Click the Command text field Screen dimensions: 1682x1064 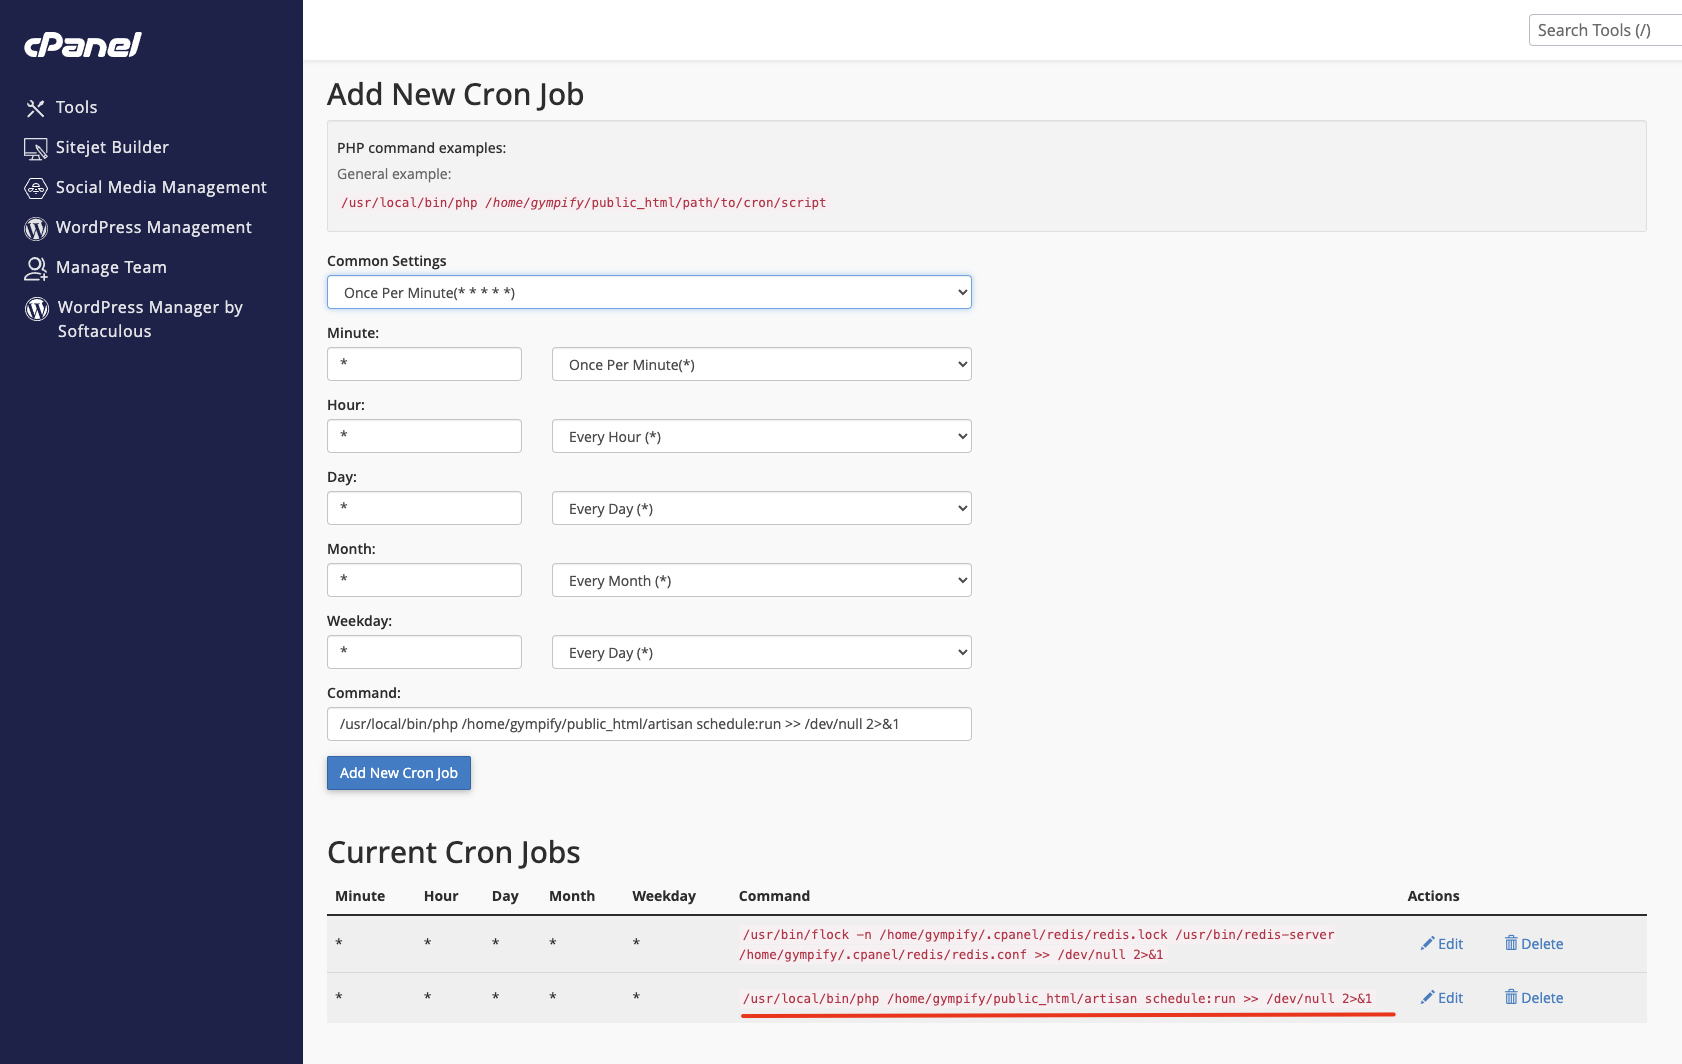coord(649,724)
